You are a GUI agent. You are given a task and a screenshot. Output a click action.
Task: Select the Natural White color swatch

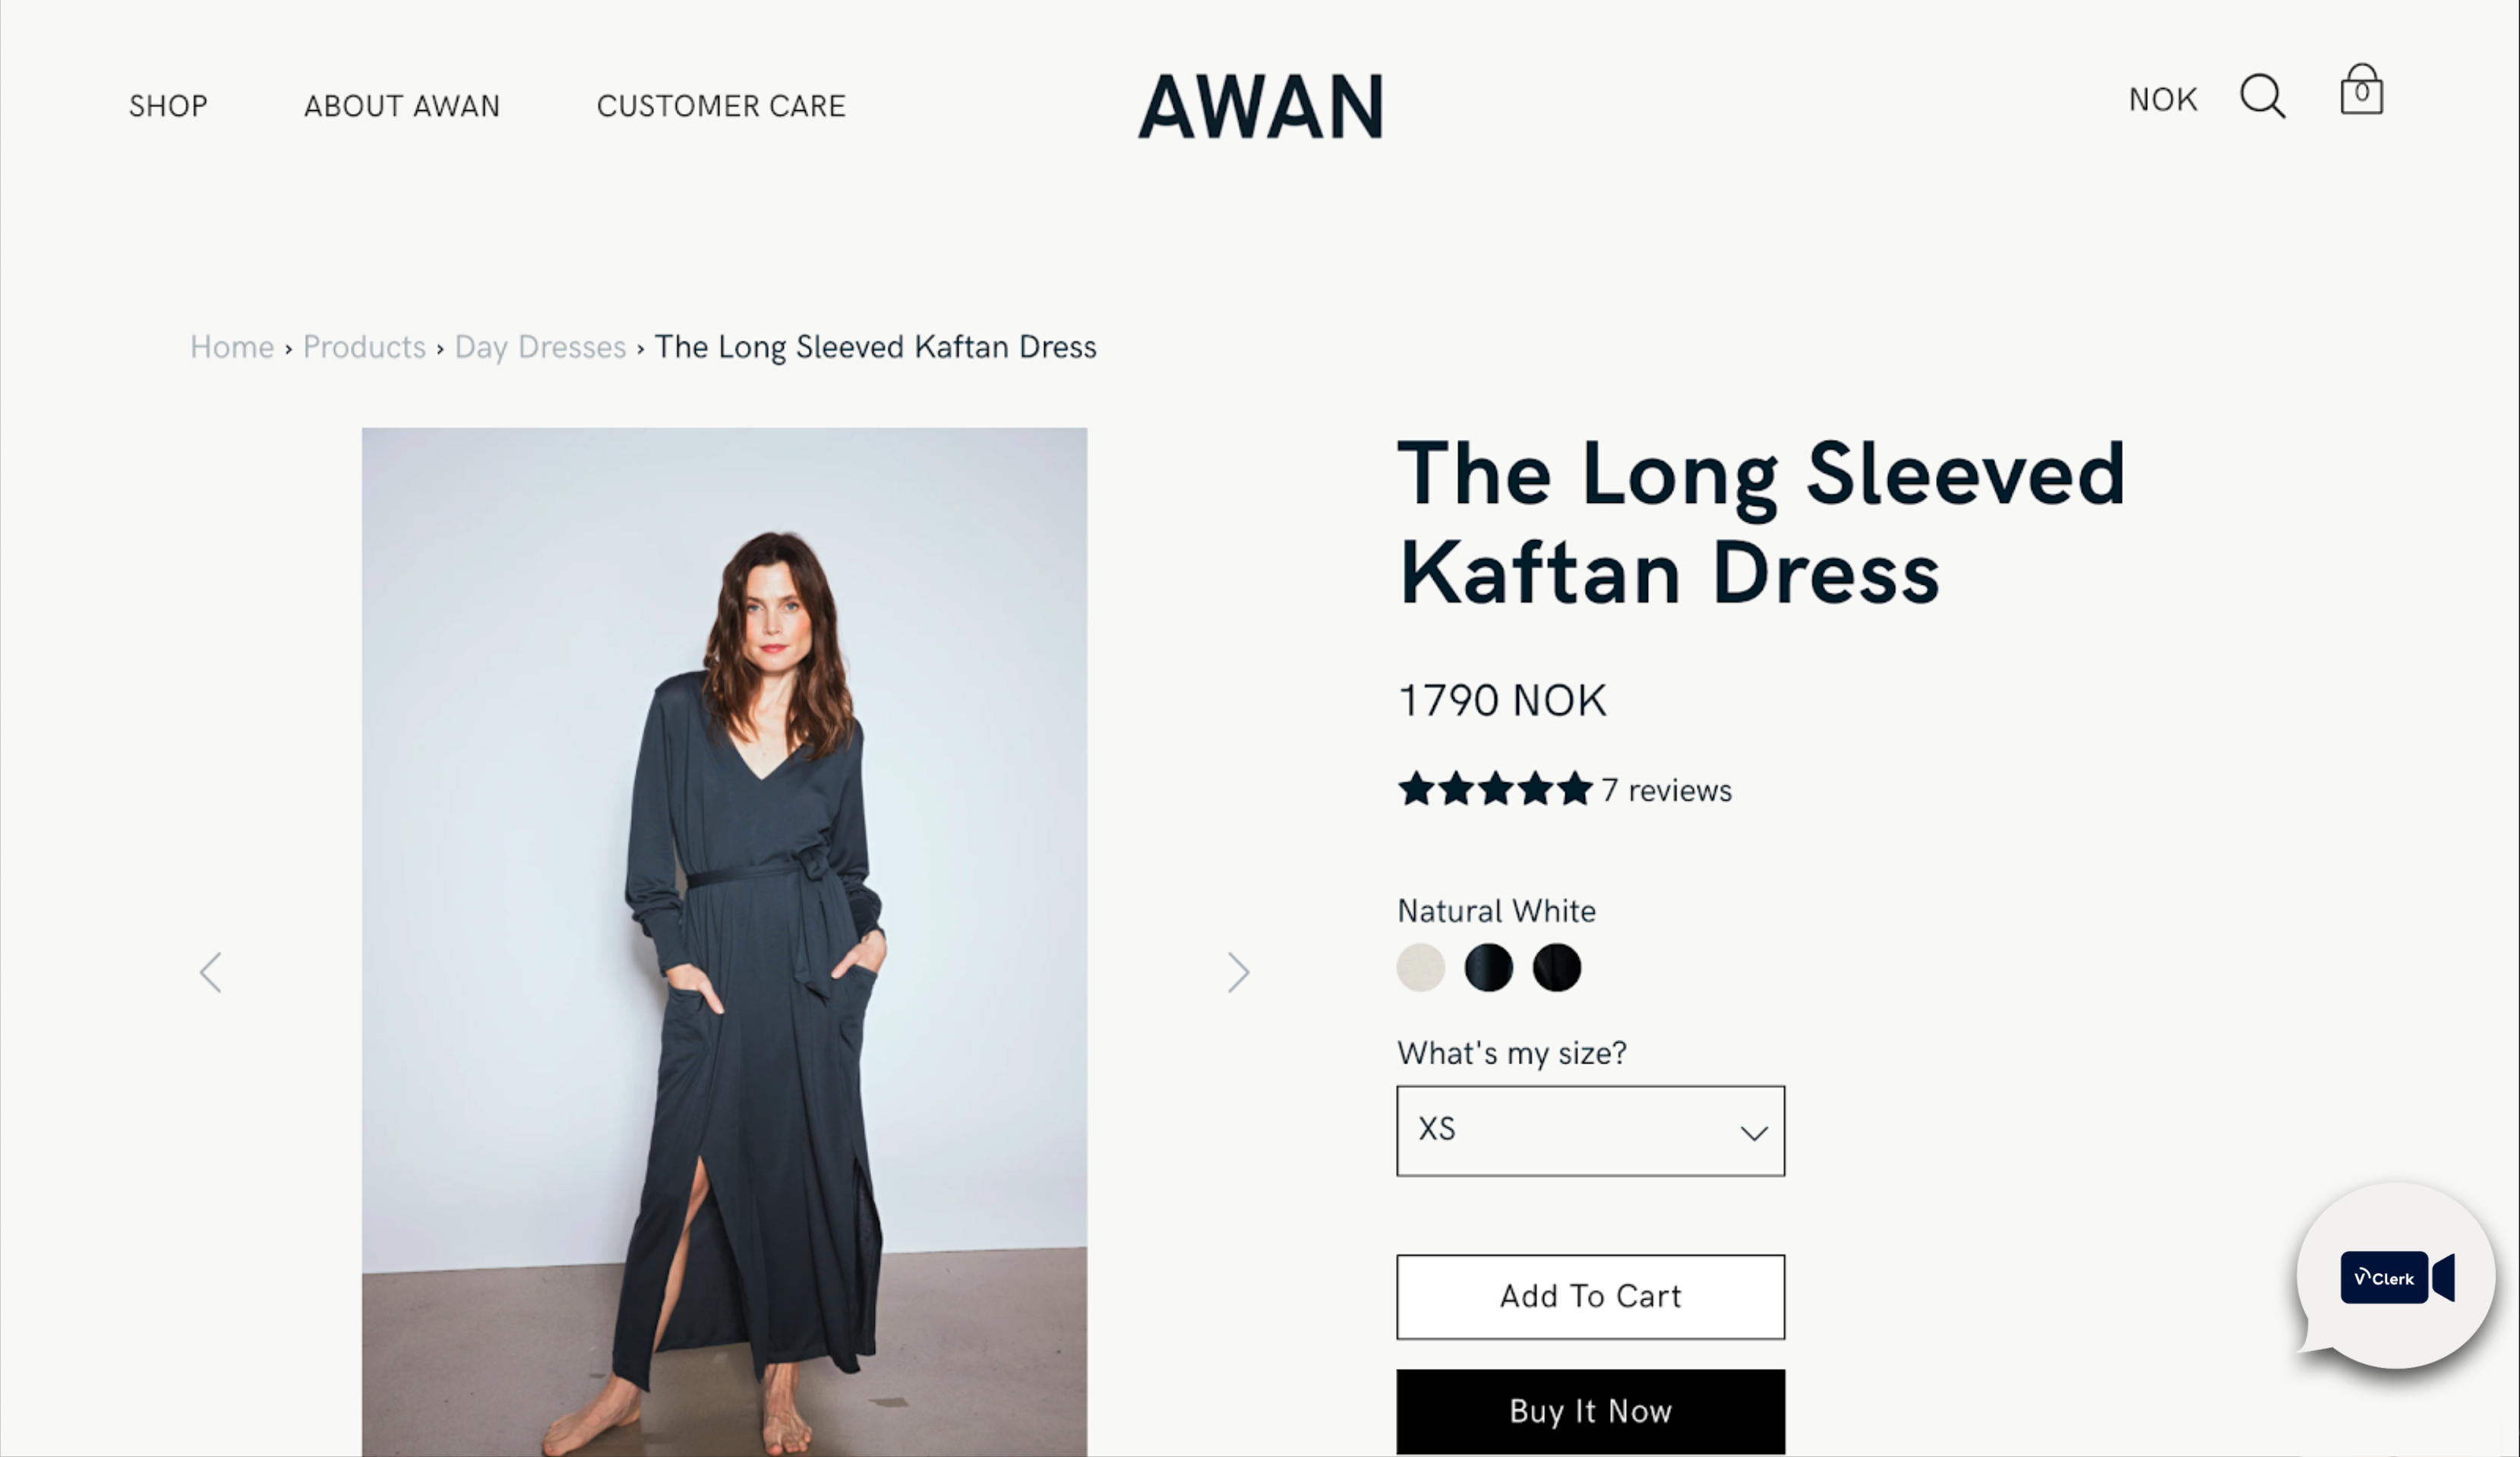pos(1420,968)
